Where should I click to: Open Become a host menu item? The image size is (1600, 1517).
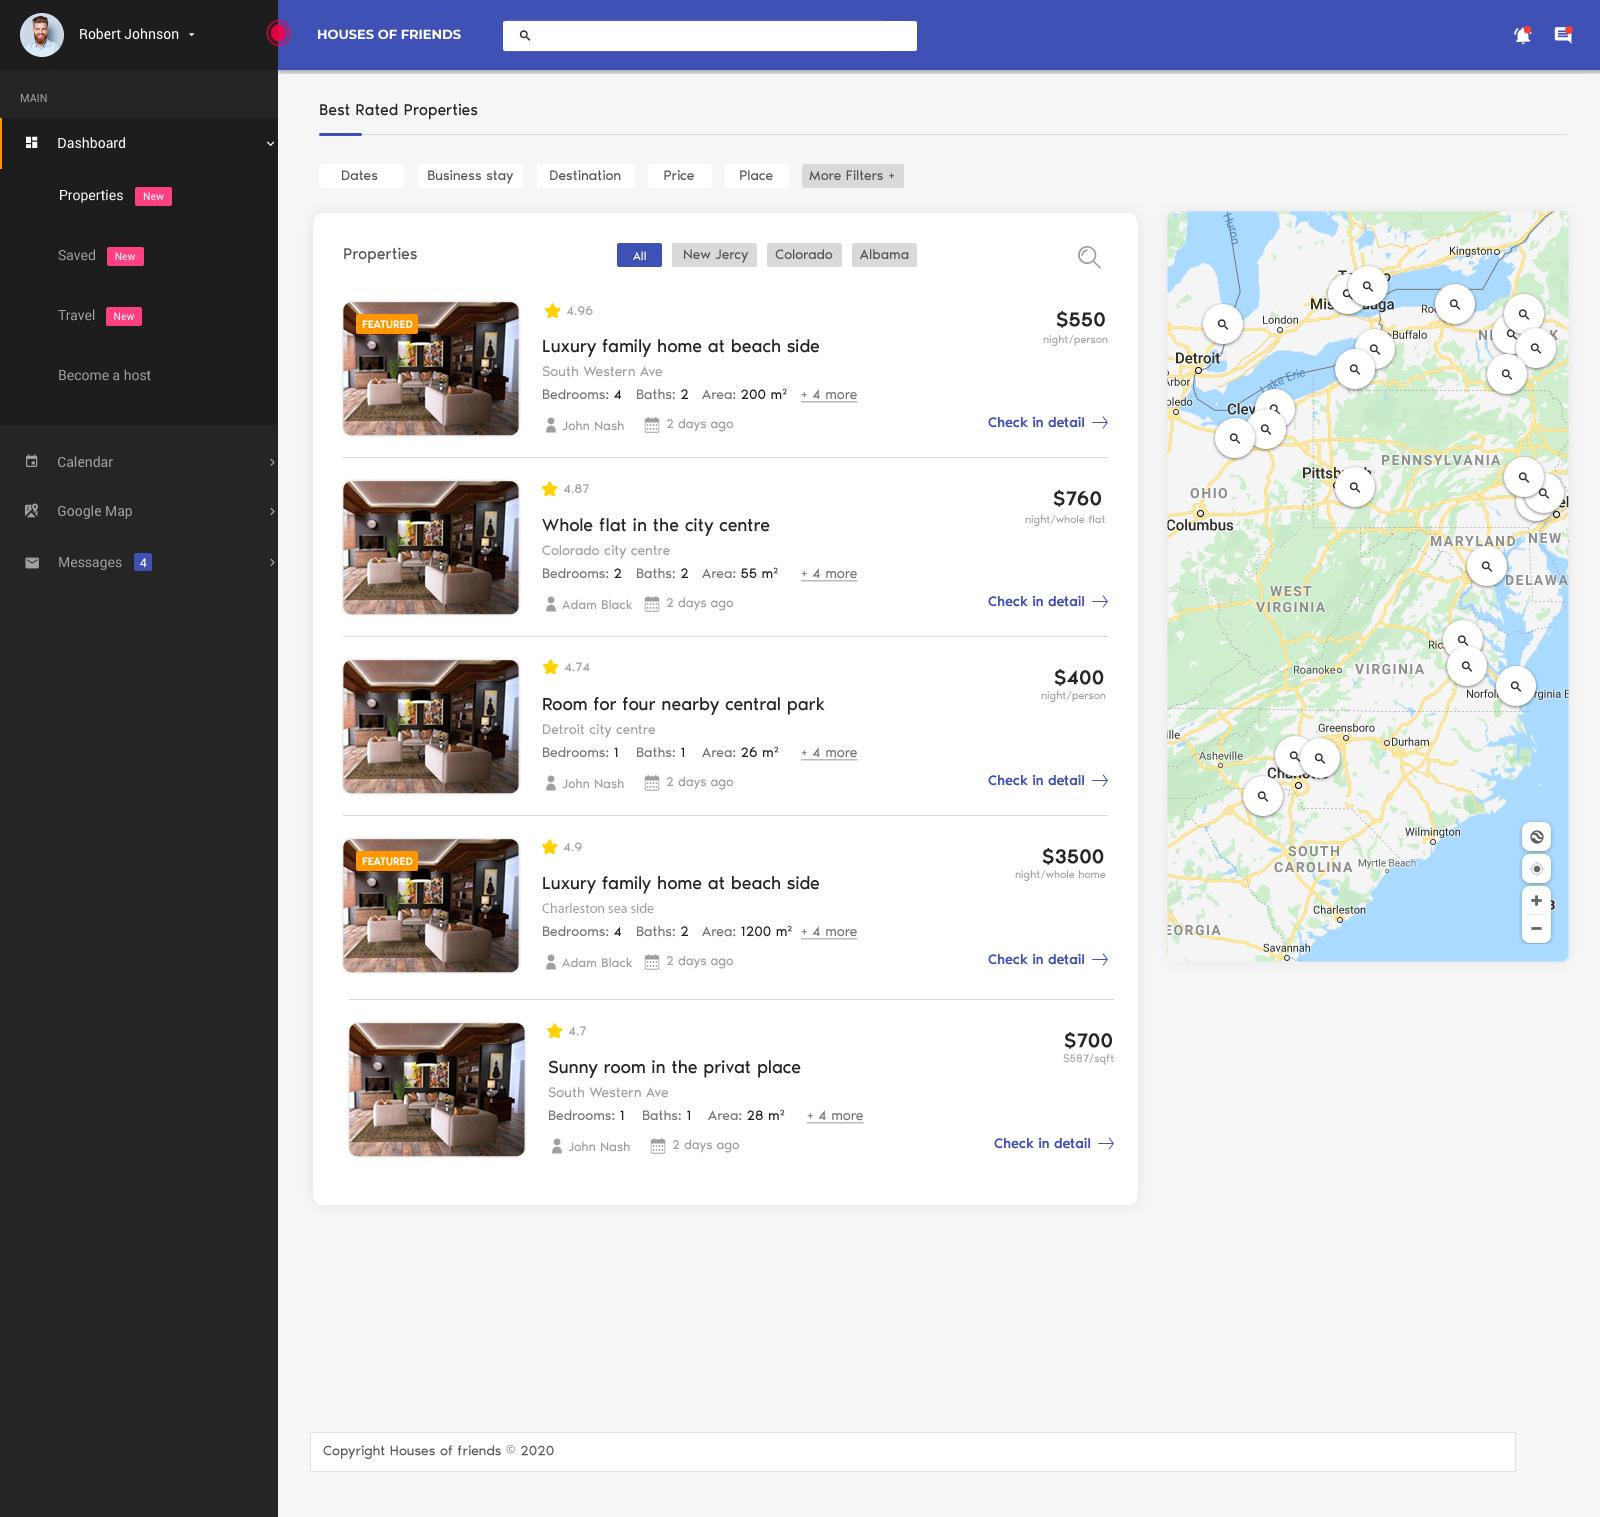click(104, 376)
